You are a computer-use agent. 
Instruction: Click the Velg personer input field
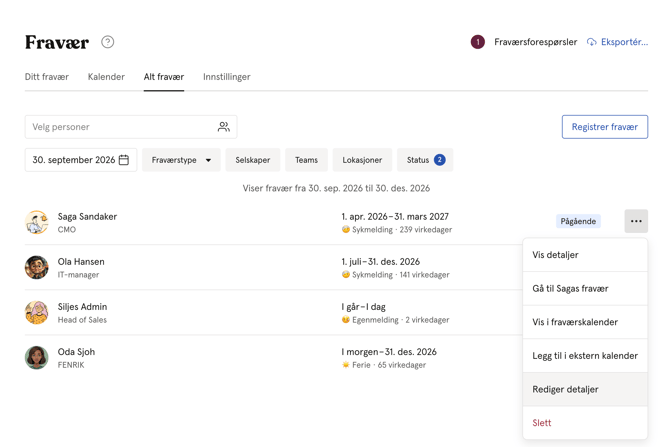tap(131, 126)
